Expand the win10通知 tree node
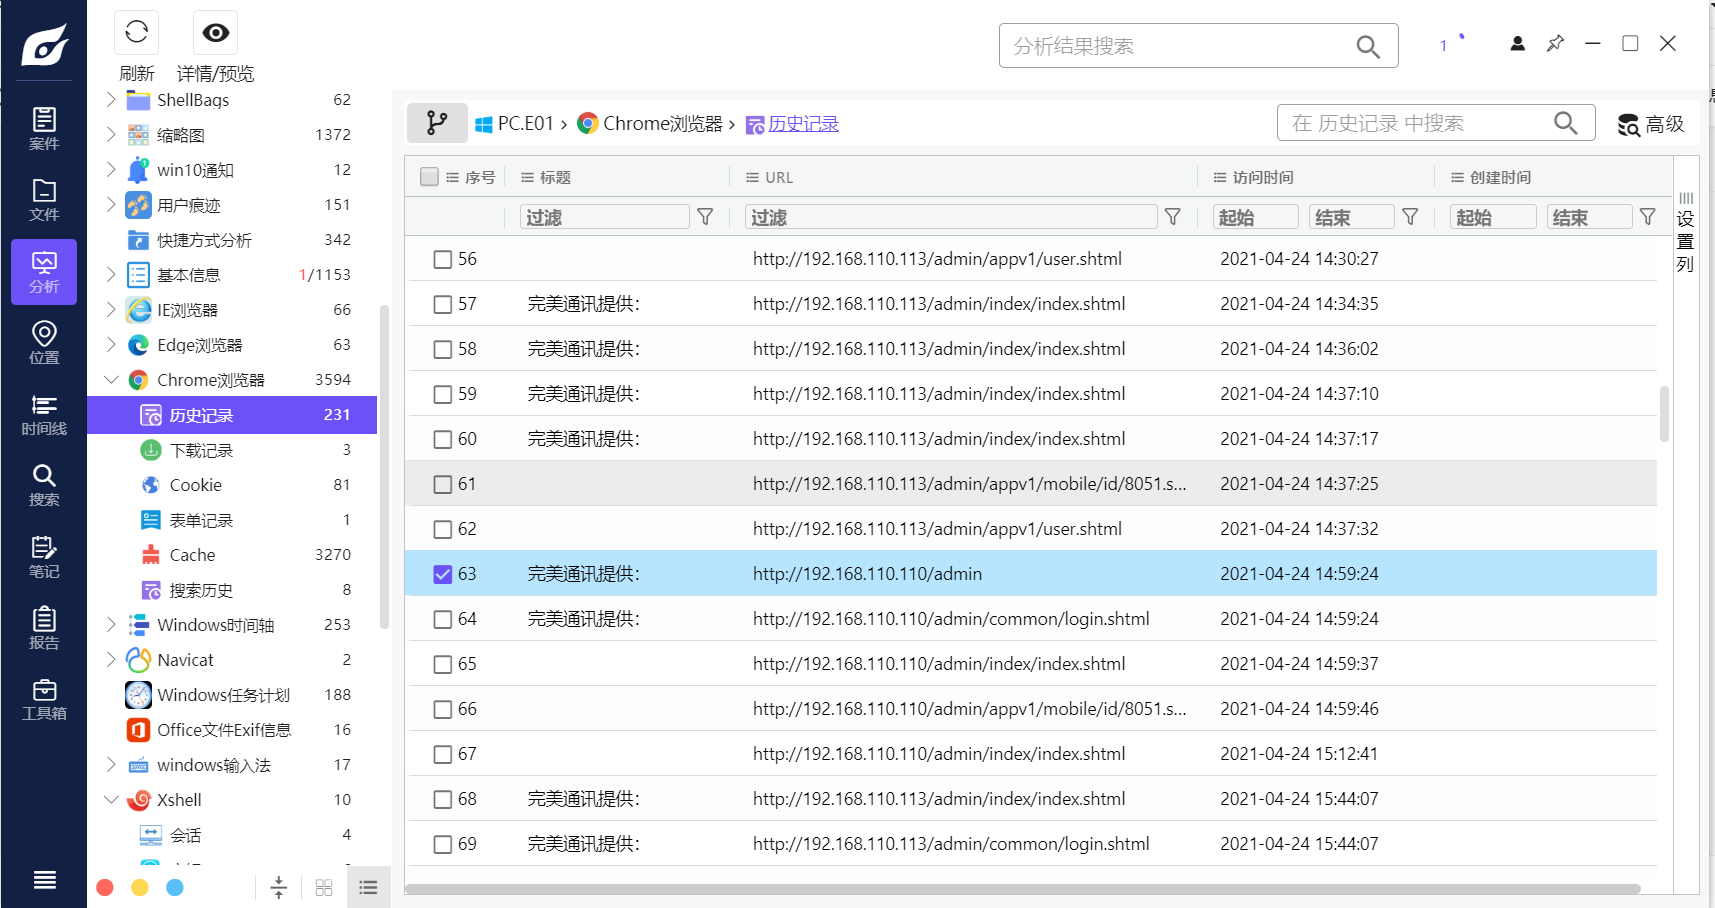 coord(111,170)
